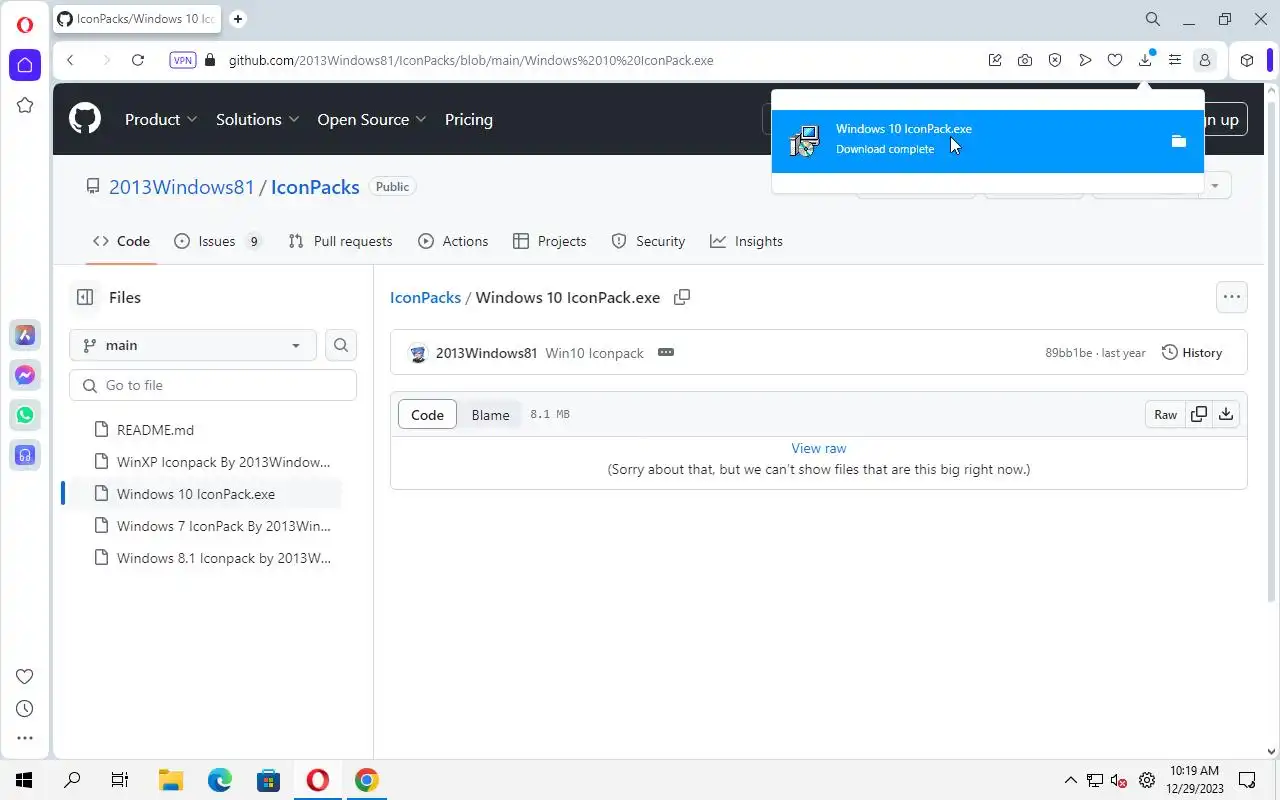The image size is (1280, 800).
Task: Copy raw file contents icon
Action: (x=1198, y=415)
